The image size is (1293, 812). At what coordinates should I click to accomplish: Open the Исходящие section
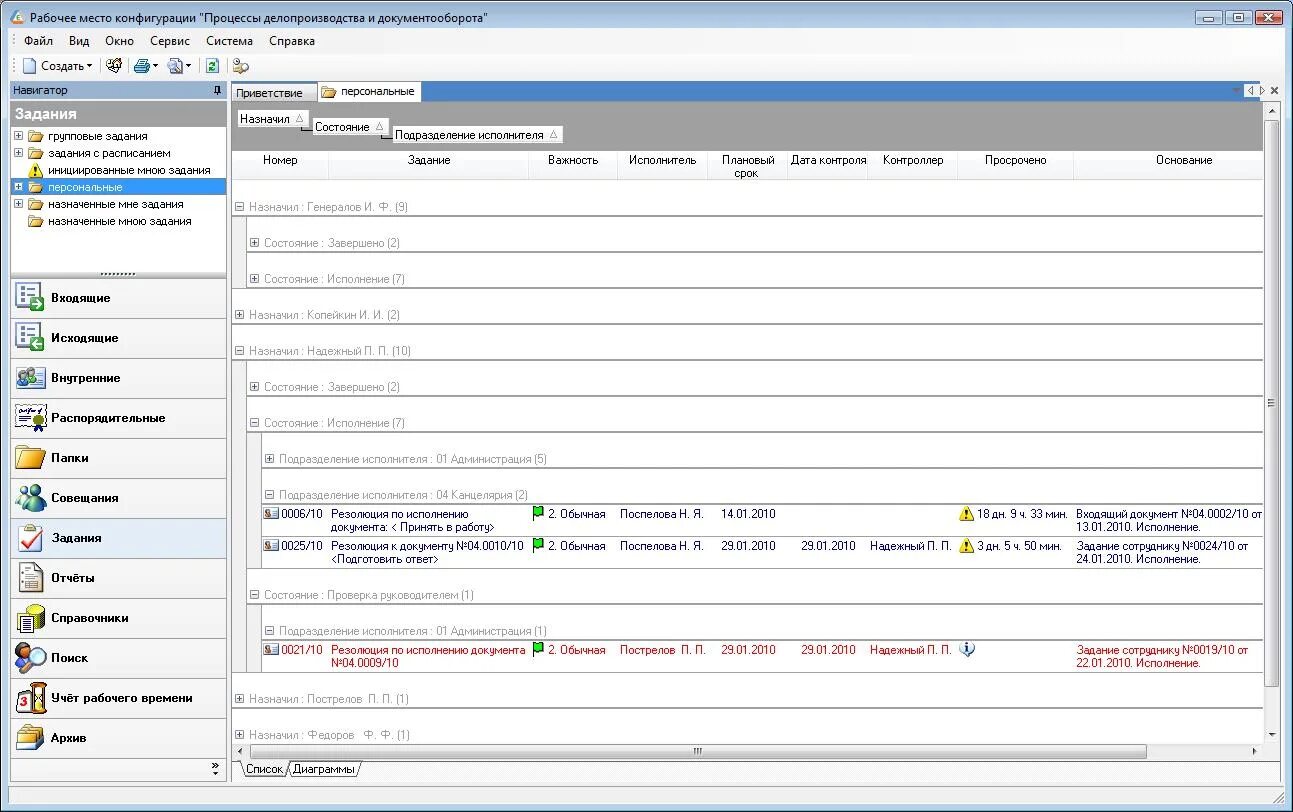[x=119, y=338]
